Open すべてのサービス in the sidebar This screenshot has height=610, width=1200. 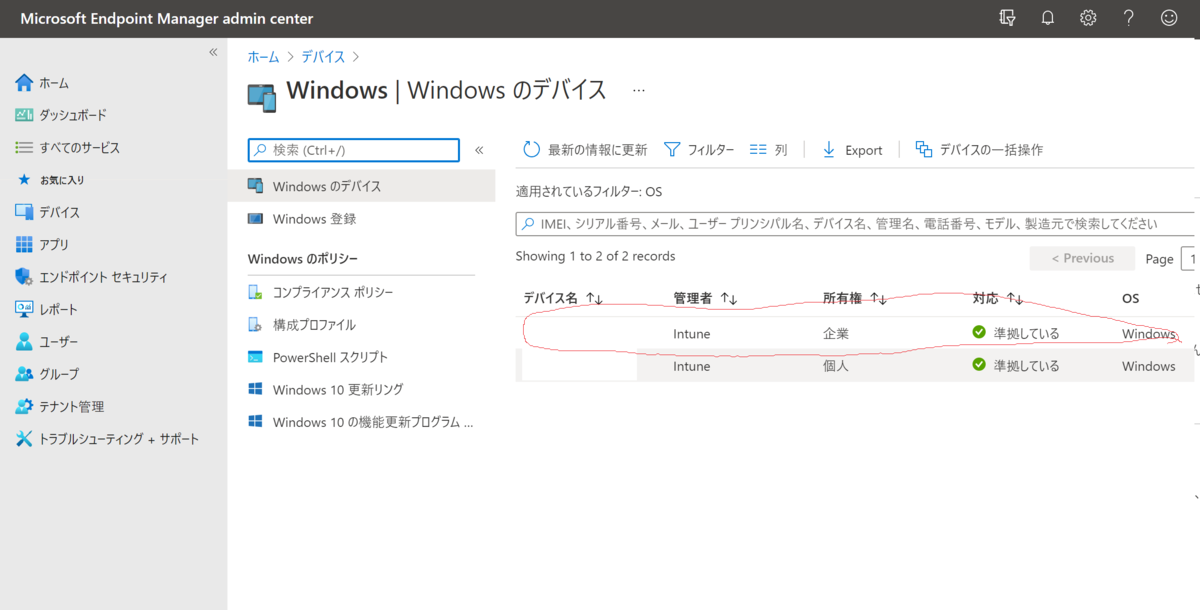click(80, 147)
